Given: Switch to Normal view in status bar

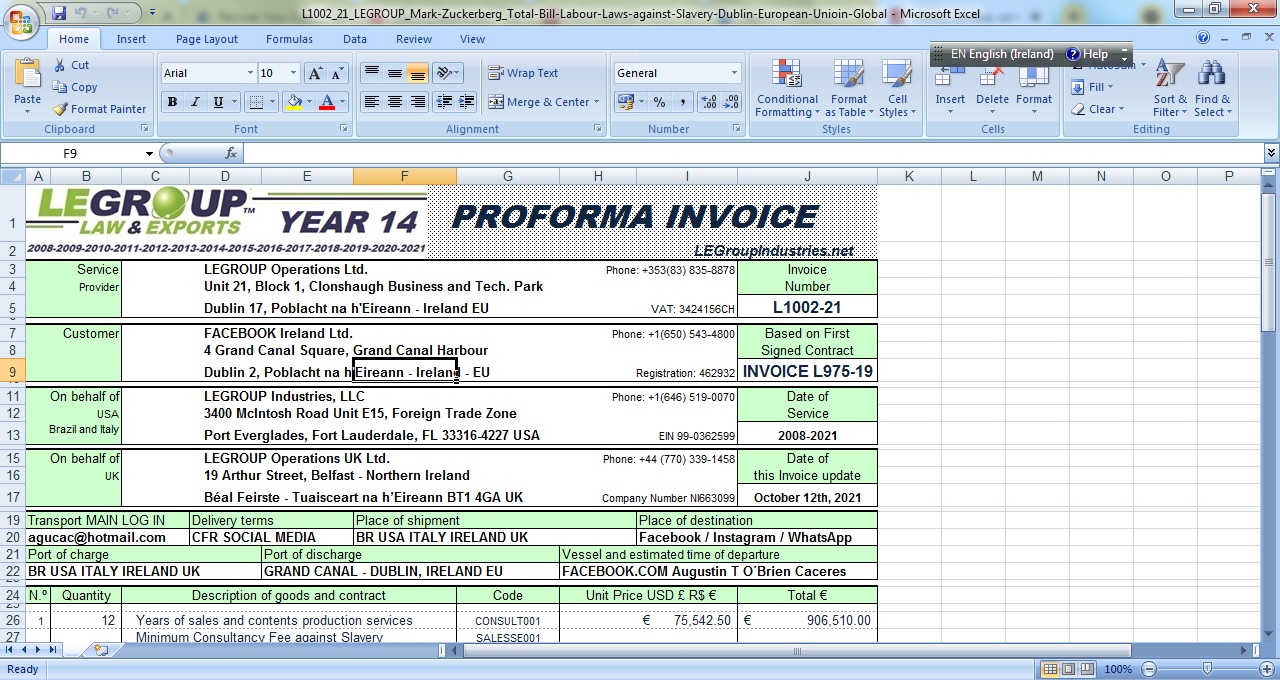Looking at the screenshot, I should click(1050, 669).
